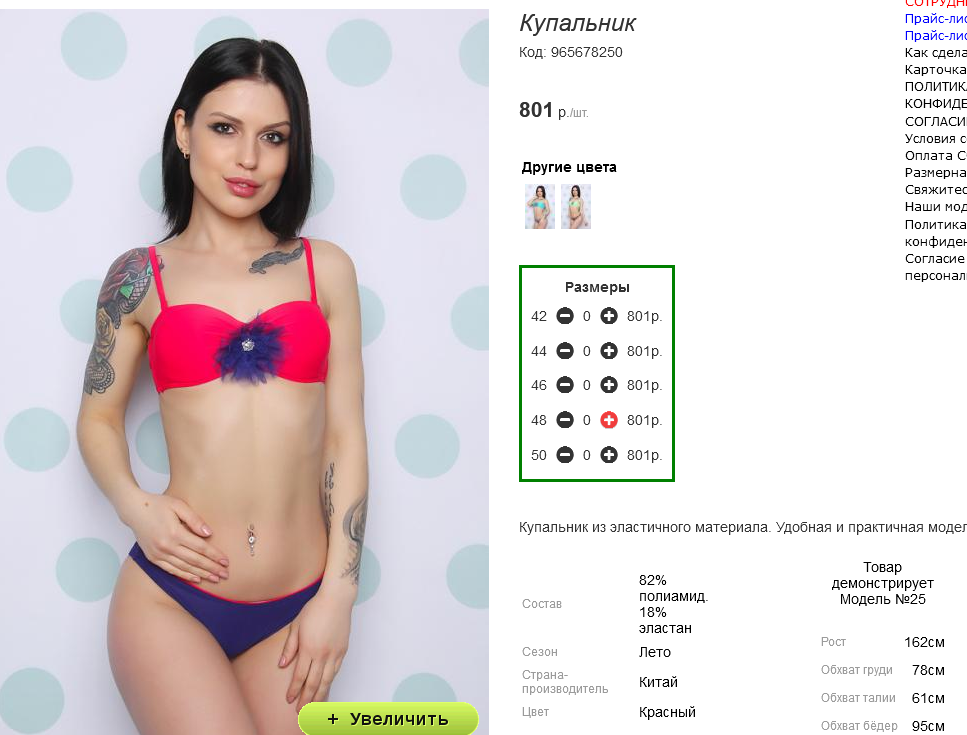Remove one item of size 44
The width and height of the screenshot is (967, 735).
[x=565, y=351]
